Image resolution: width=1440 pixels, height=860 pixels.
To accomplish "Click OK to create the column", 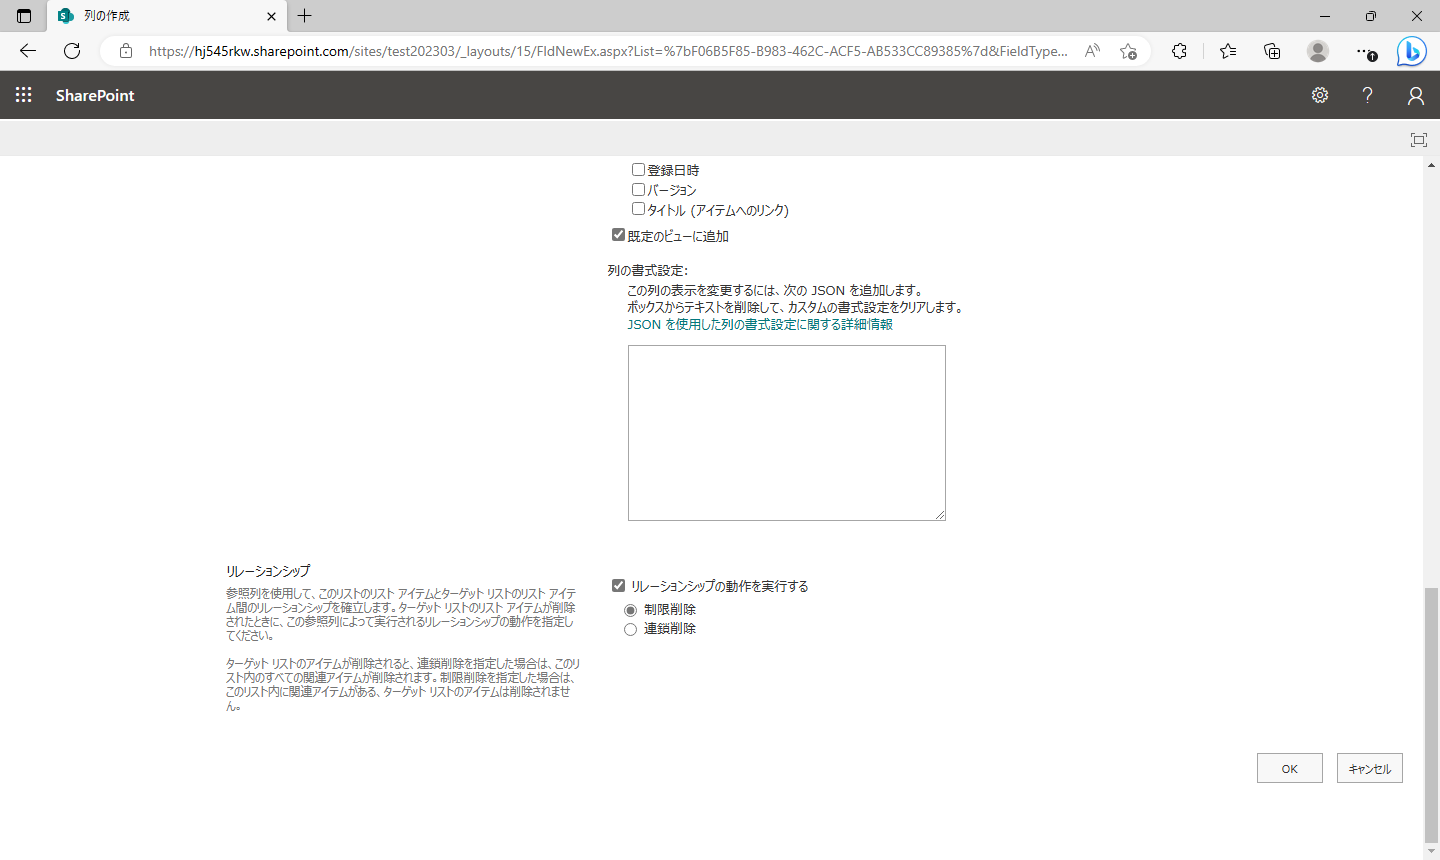I will [x=1290, y=768].
